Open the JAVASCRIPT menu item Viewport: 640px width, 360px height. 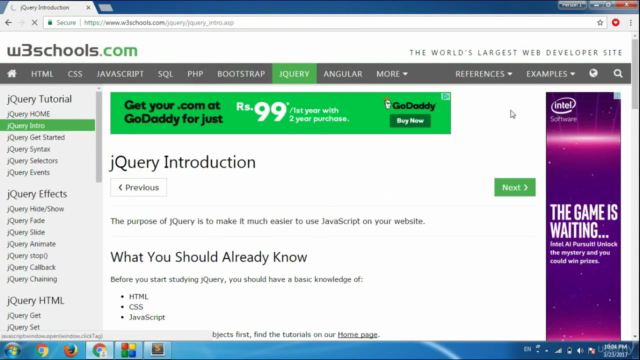(x=120, y=74)
